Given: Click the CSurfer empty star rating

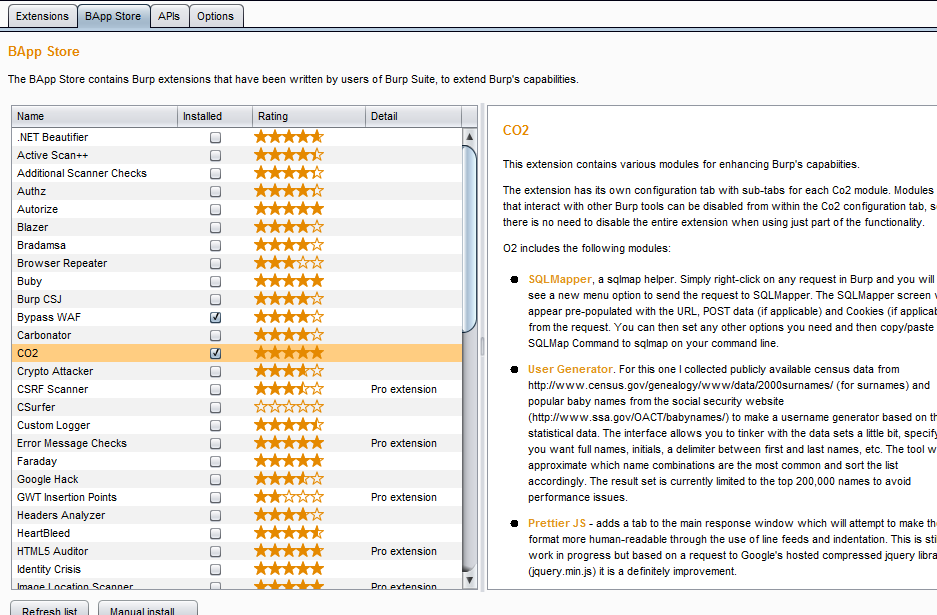Looking at the screenshot, I should [x=289, y=407].
